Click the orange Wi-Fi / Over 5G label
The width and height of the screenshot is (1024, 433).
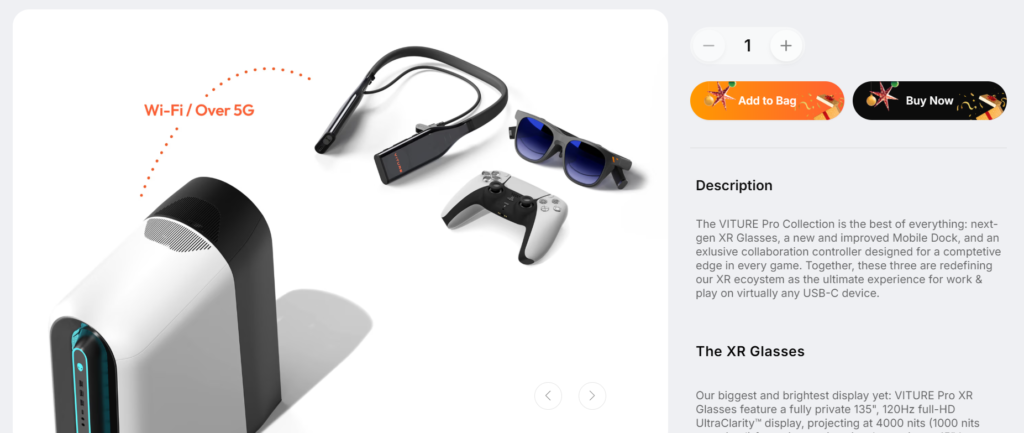[199, 110]
